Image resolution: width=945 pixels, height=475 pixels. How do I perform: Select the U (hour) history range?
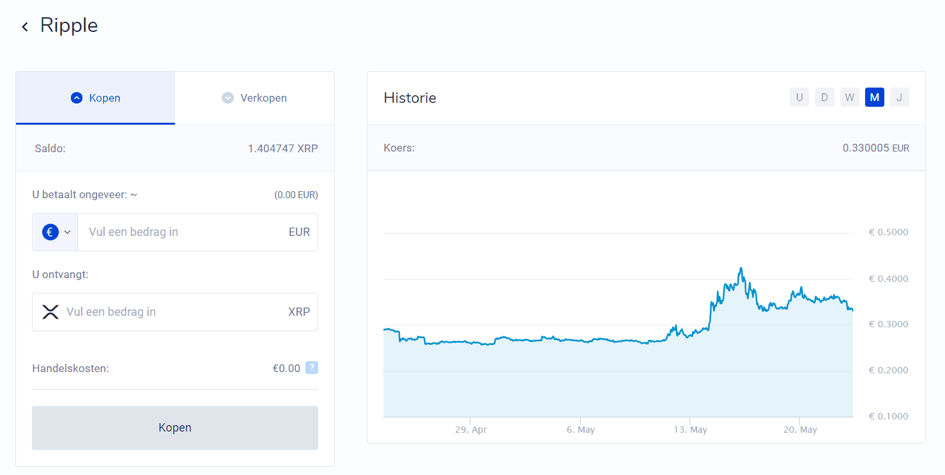point(799,97)
